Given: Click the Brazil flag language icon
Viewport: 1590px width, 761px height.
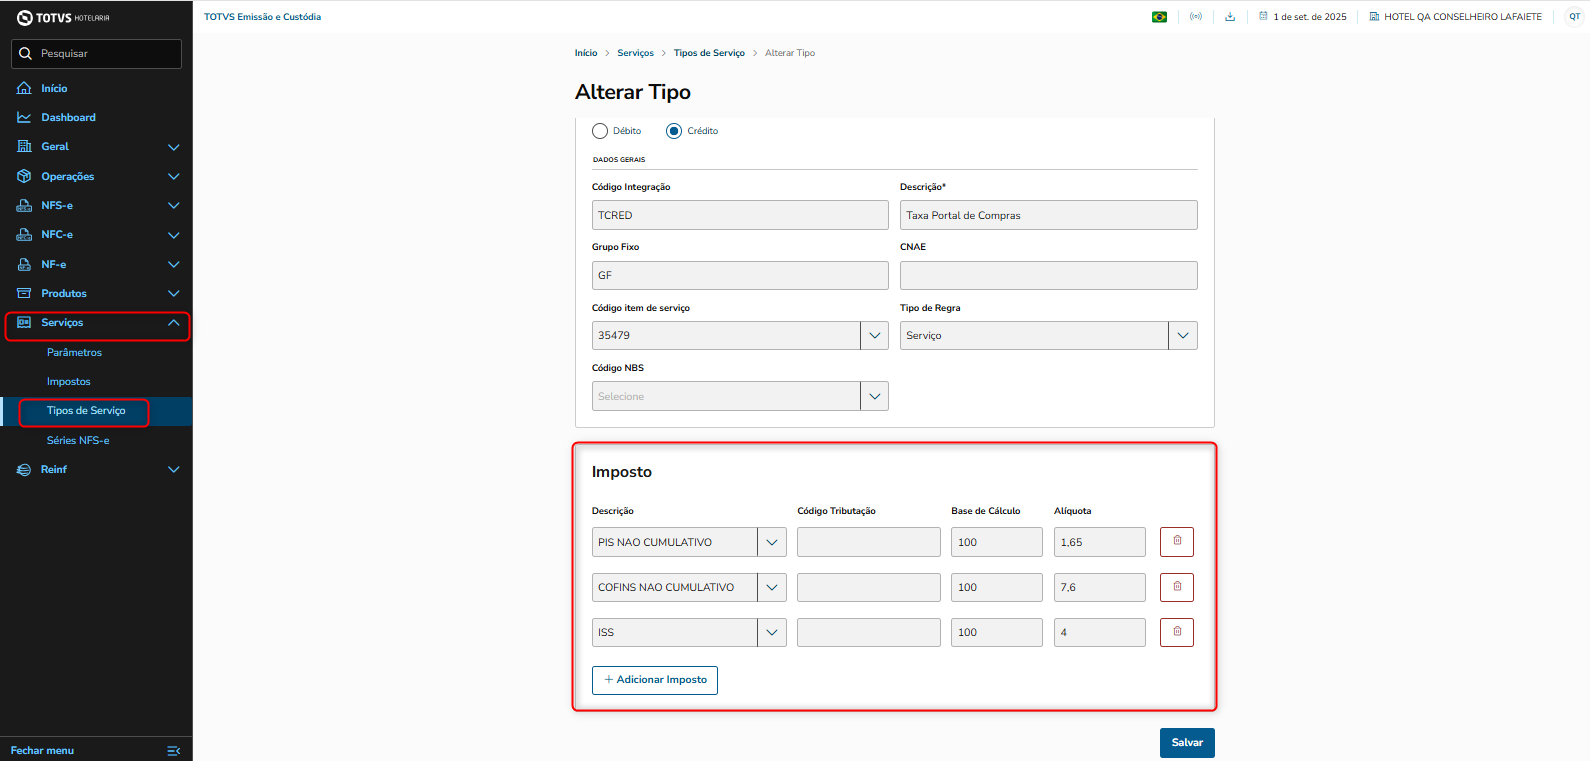Looking at the screenshot, I should point(1159,17).
